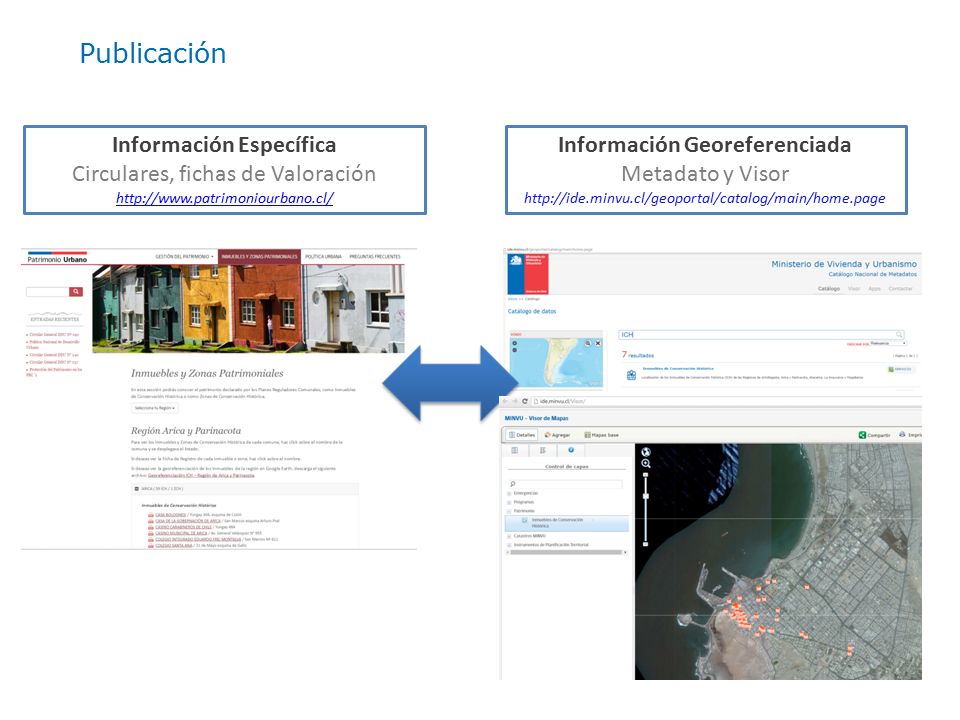Click the top end button of the zoom slider
This screenshot has width=960, height=720.
(x=646, y=474)
